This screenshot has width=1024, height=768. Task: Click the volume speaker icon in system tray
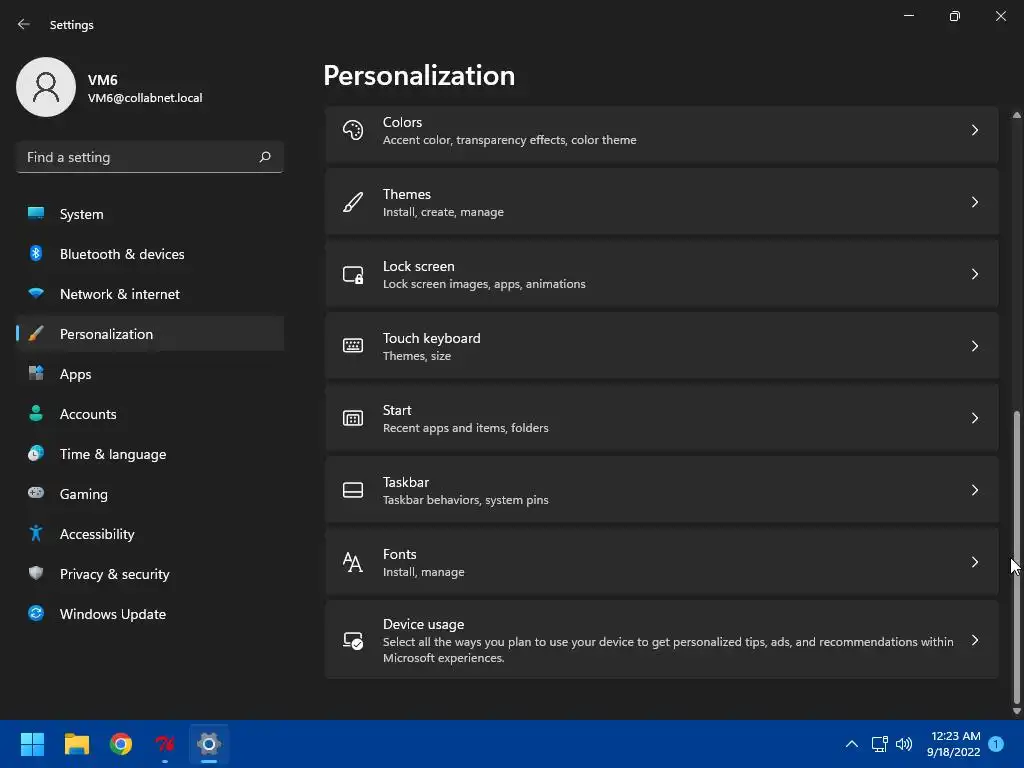[x=904, y=744]
